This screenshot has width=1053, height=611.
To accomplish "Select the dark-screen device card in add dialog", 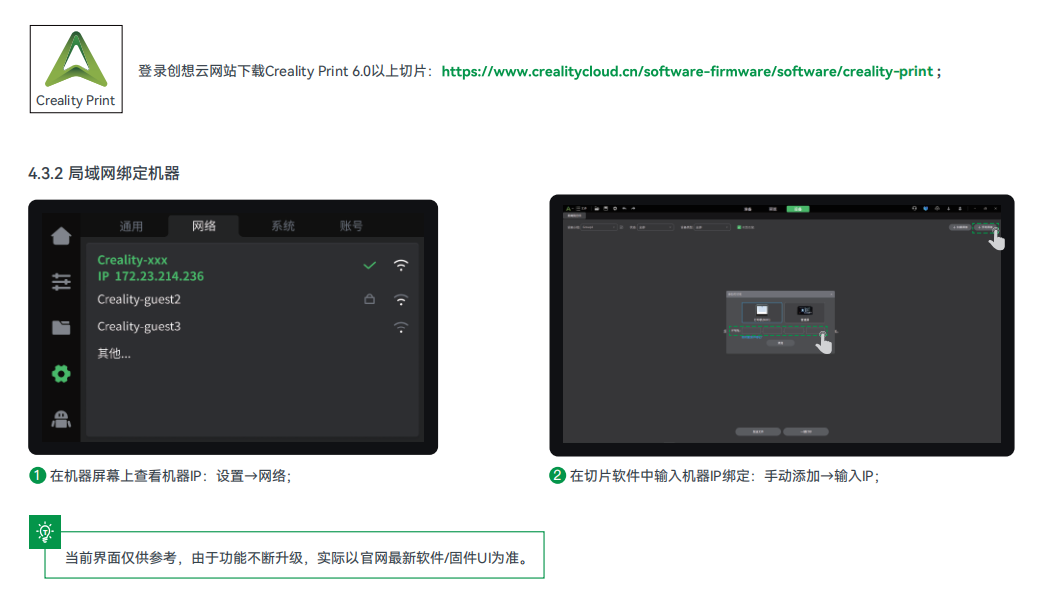I will coord(805,312).
